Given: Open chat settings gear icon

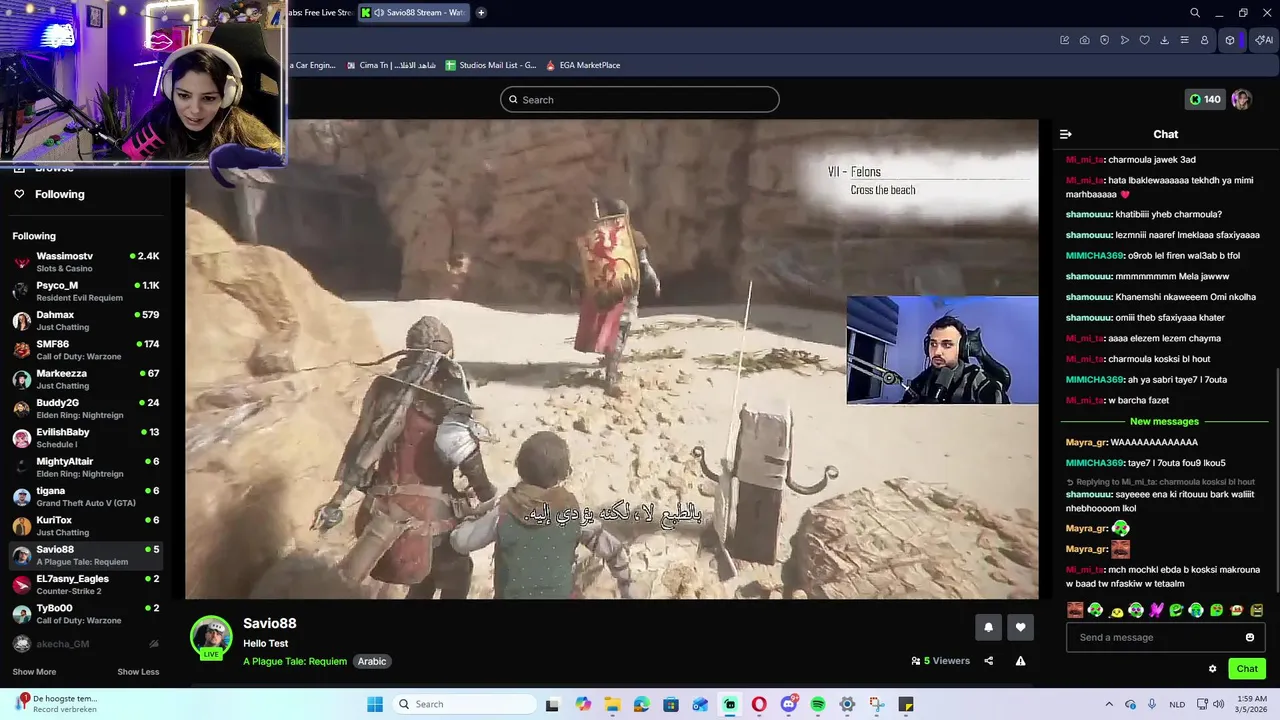Looking at the screenshot, I should click(1212, 669).
